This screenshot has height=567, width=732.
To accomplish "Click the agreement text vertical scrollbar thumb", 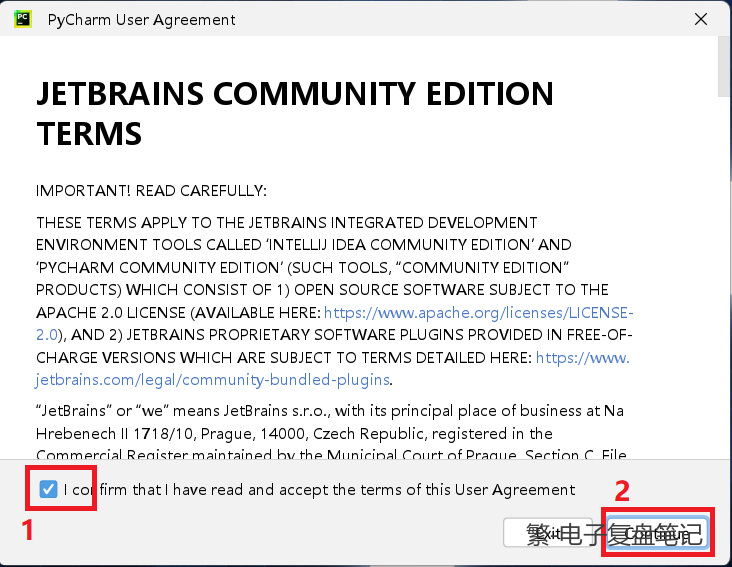I will point(725,66).
